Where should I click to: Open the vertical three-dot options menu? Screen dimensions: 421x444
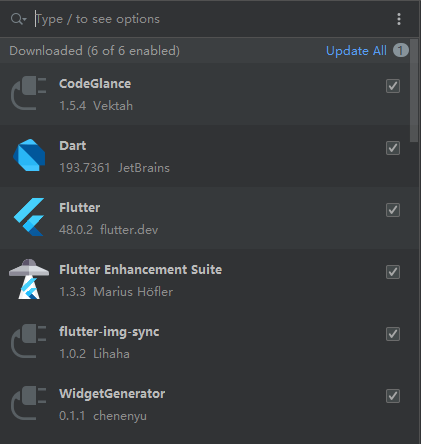click(399, 19)
